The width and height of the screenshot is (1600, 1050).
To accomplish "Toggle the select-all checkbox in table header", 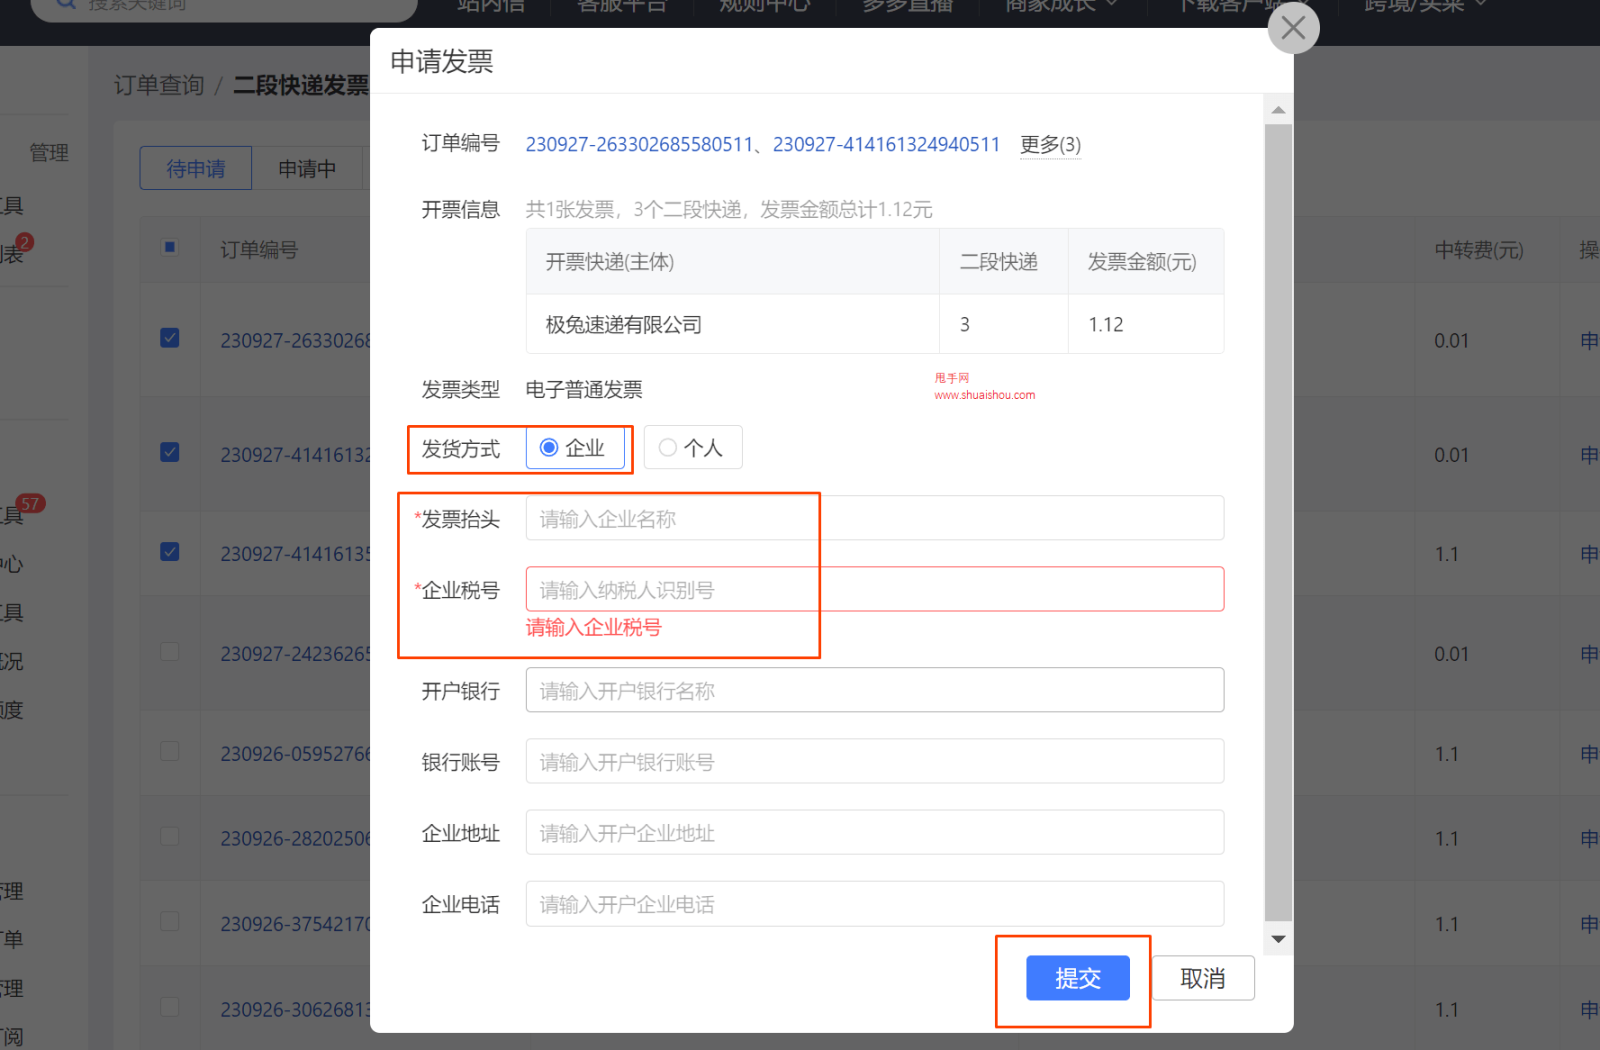I will (x=170, y=247).
